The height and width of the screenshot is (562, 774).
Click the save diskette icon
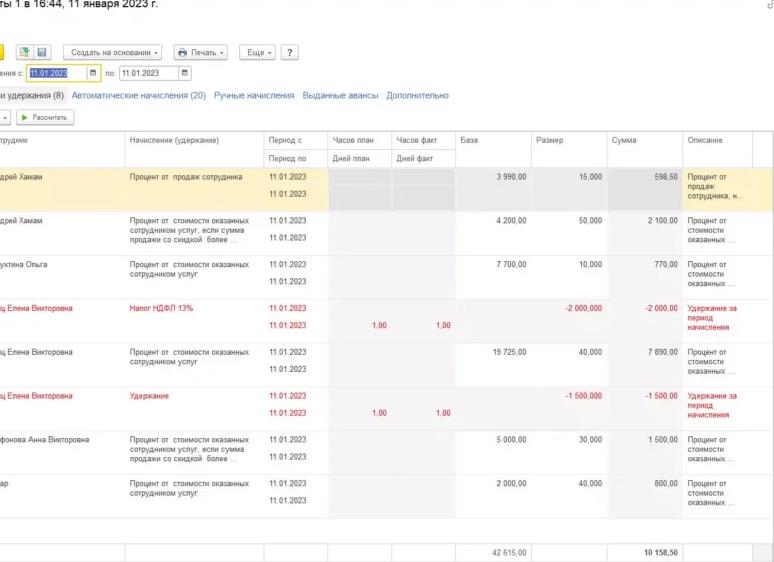(x=41, y=52)
